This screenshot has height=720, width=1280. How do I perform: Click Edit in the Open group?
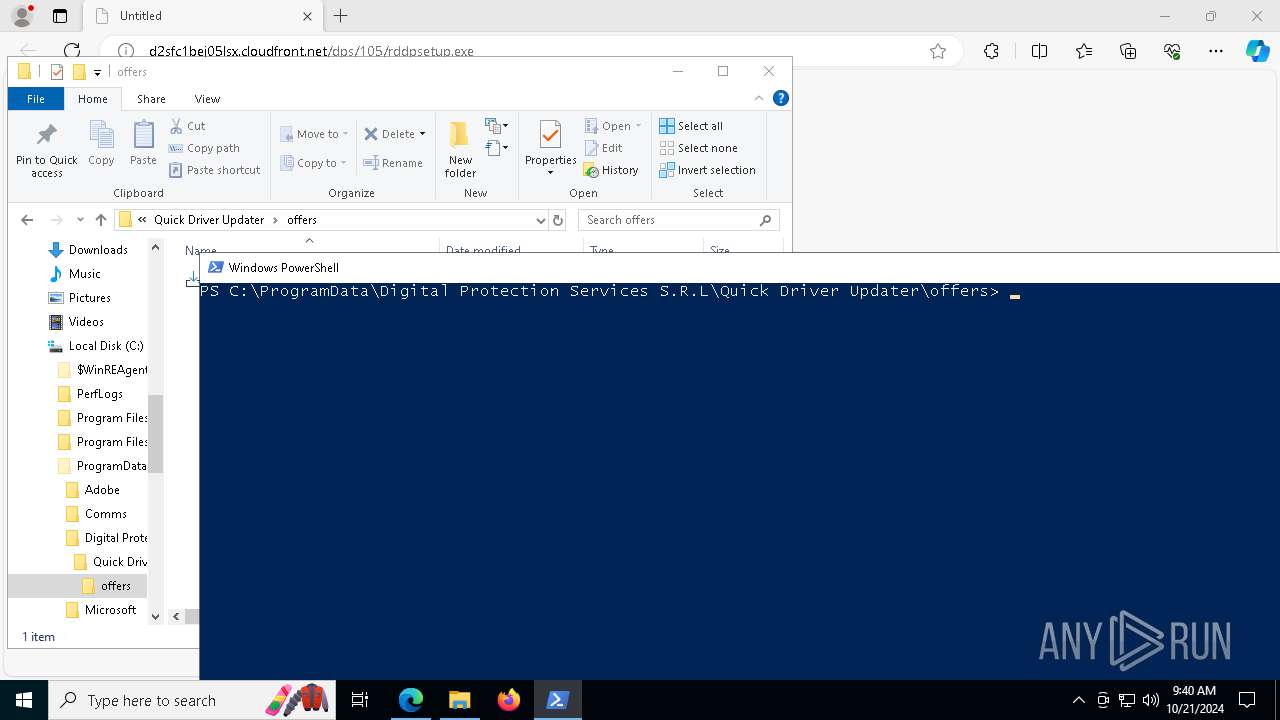(604, 148)
